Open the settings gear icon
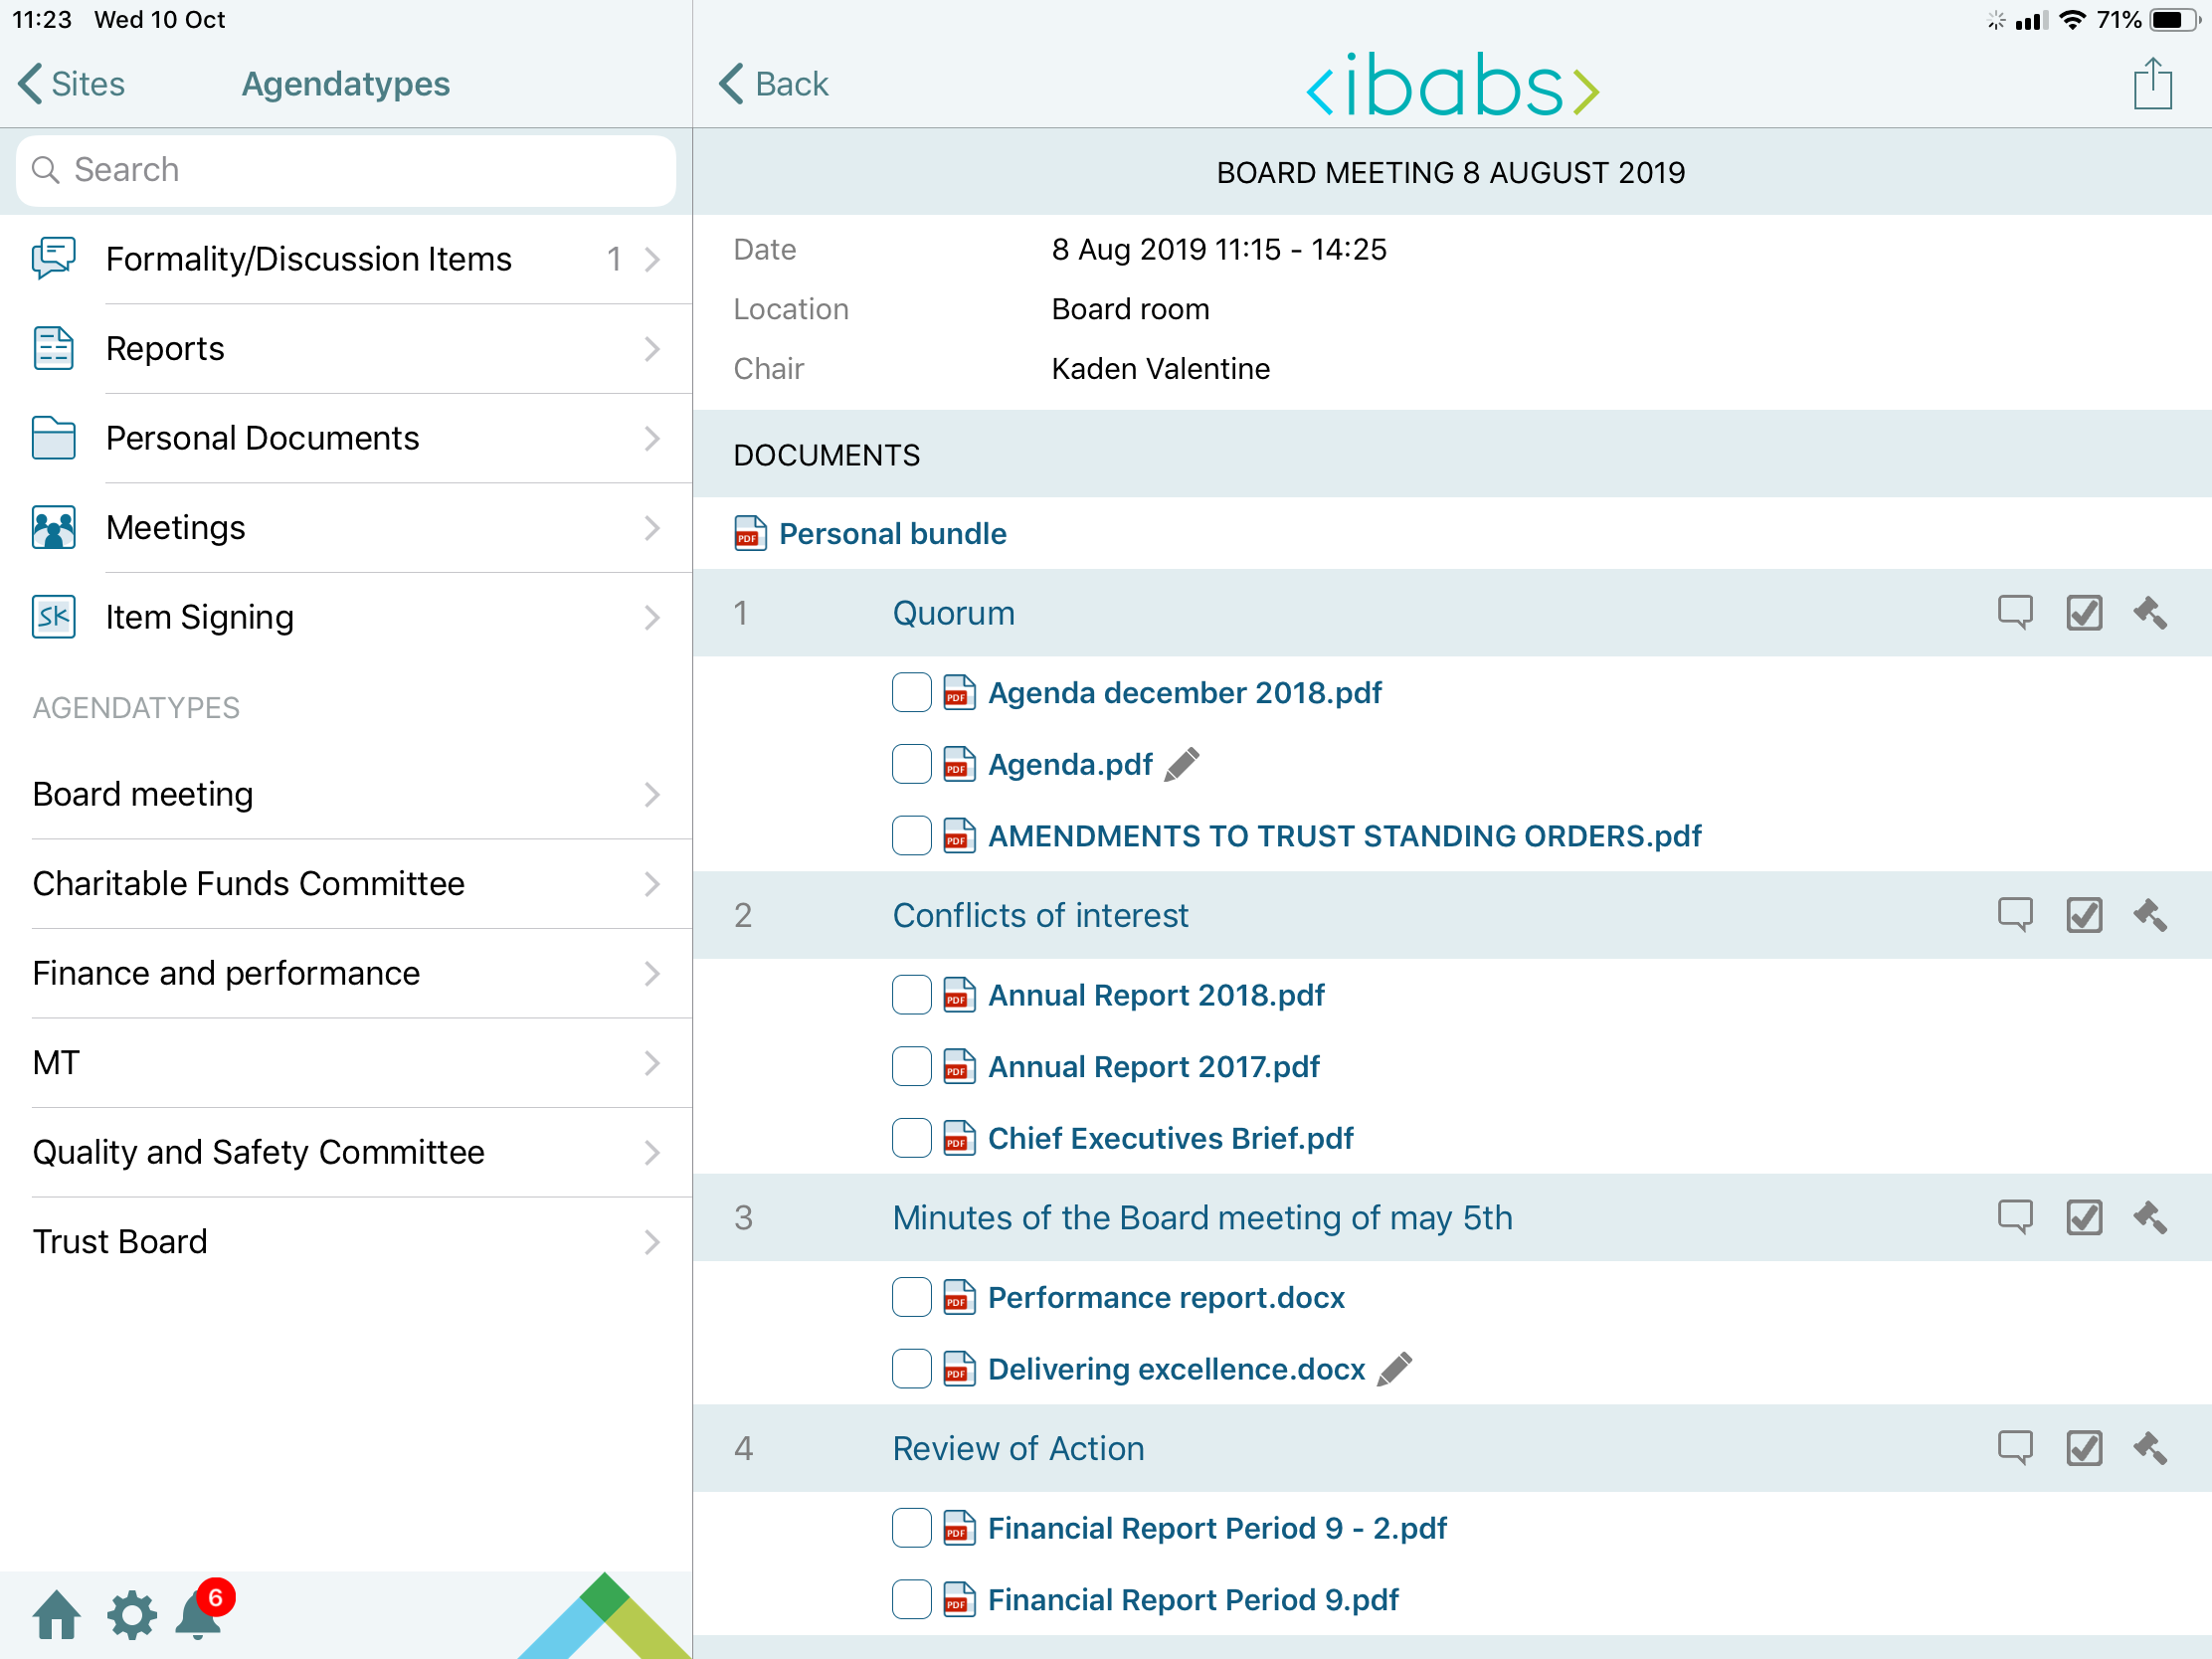The image size is (2212, 1659). 131,1615
